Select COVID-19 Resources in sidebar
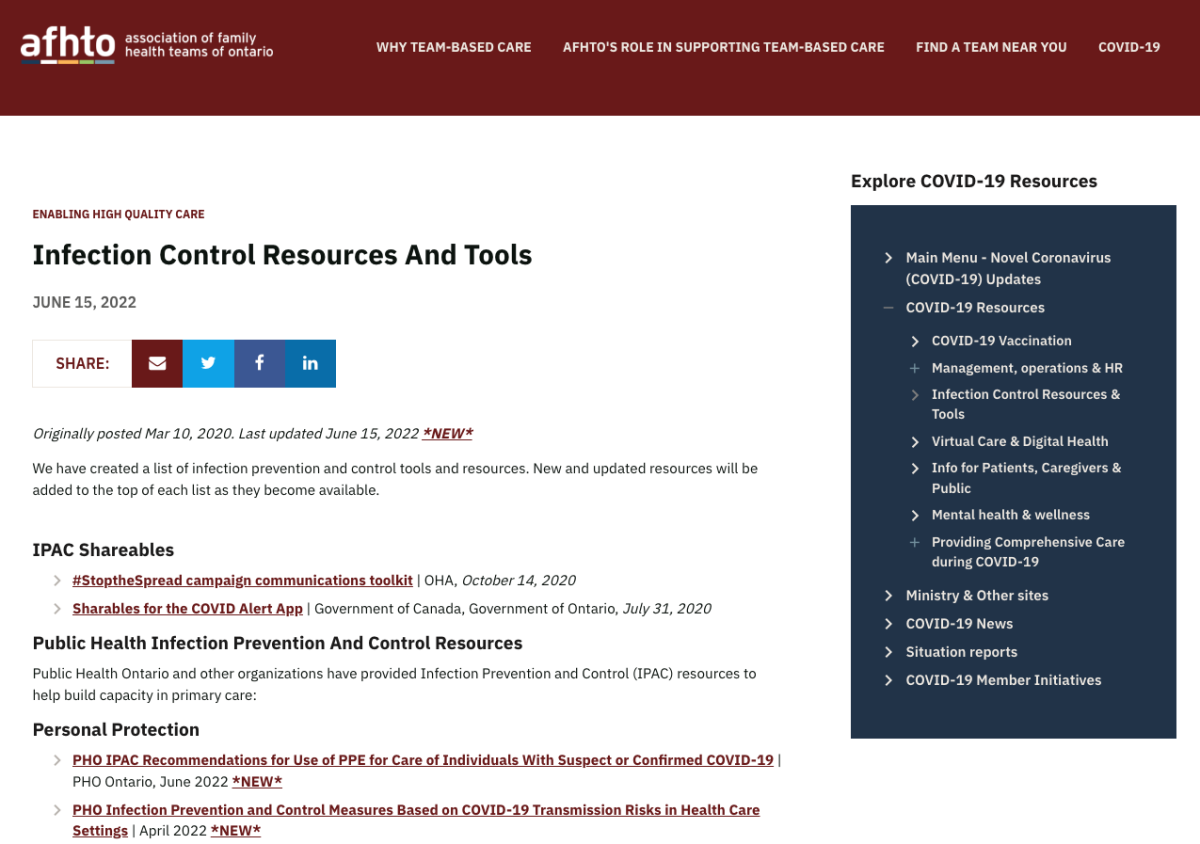 click(975, 308)
